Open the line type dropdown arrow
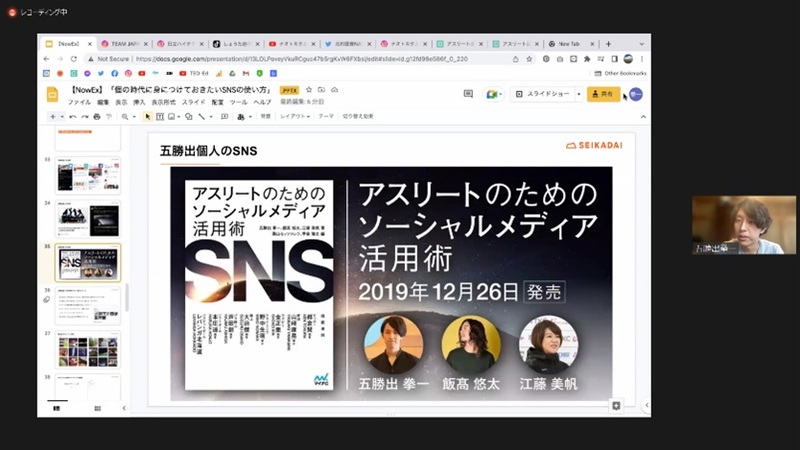The width and height of the screenshot is (800, 450). point(211,117)
